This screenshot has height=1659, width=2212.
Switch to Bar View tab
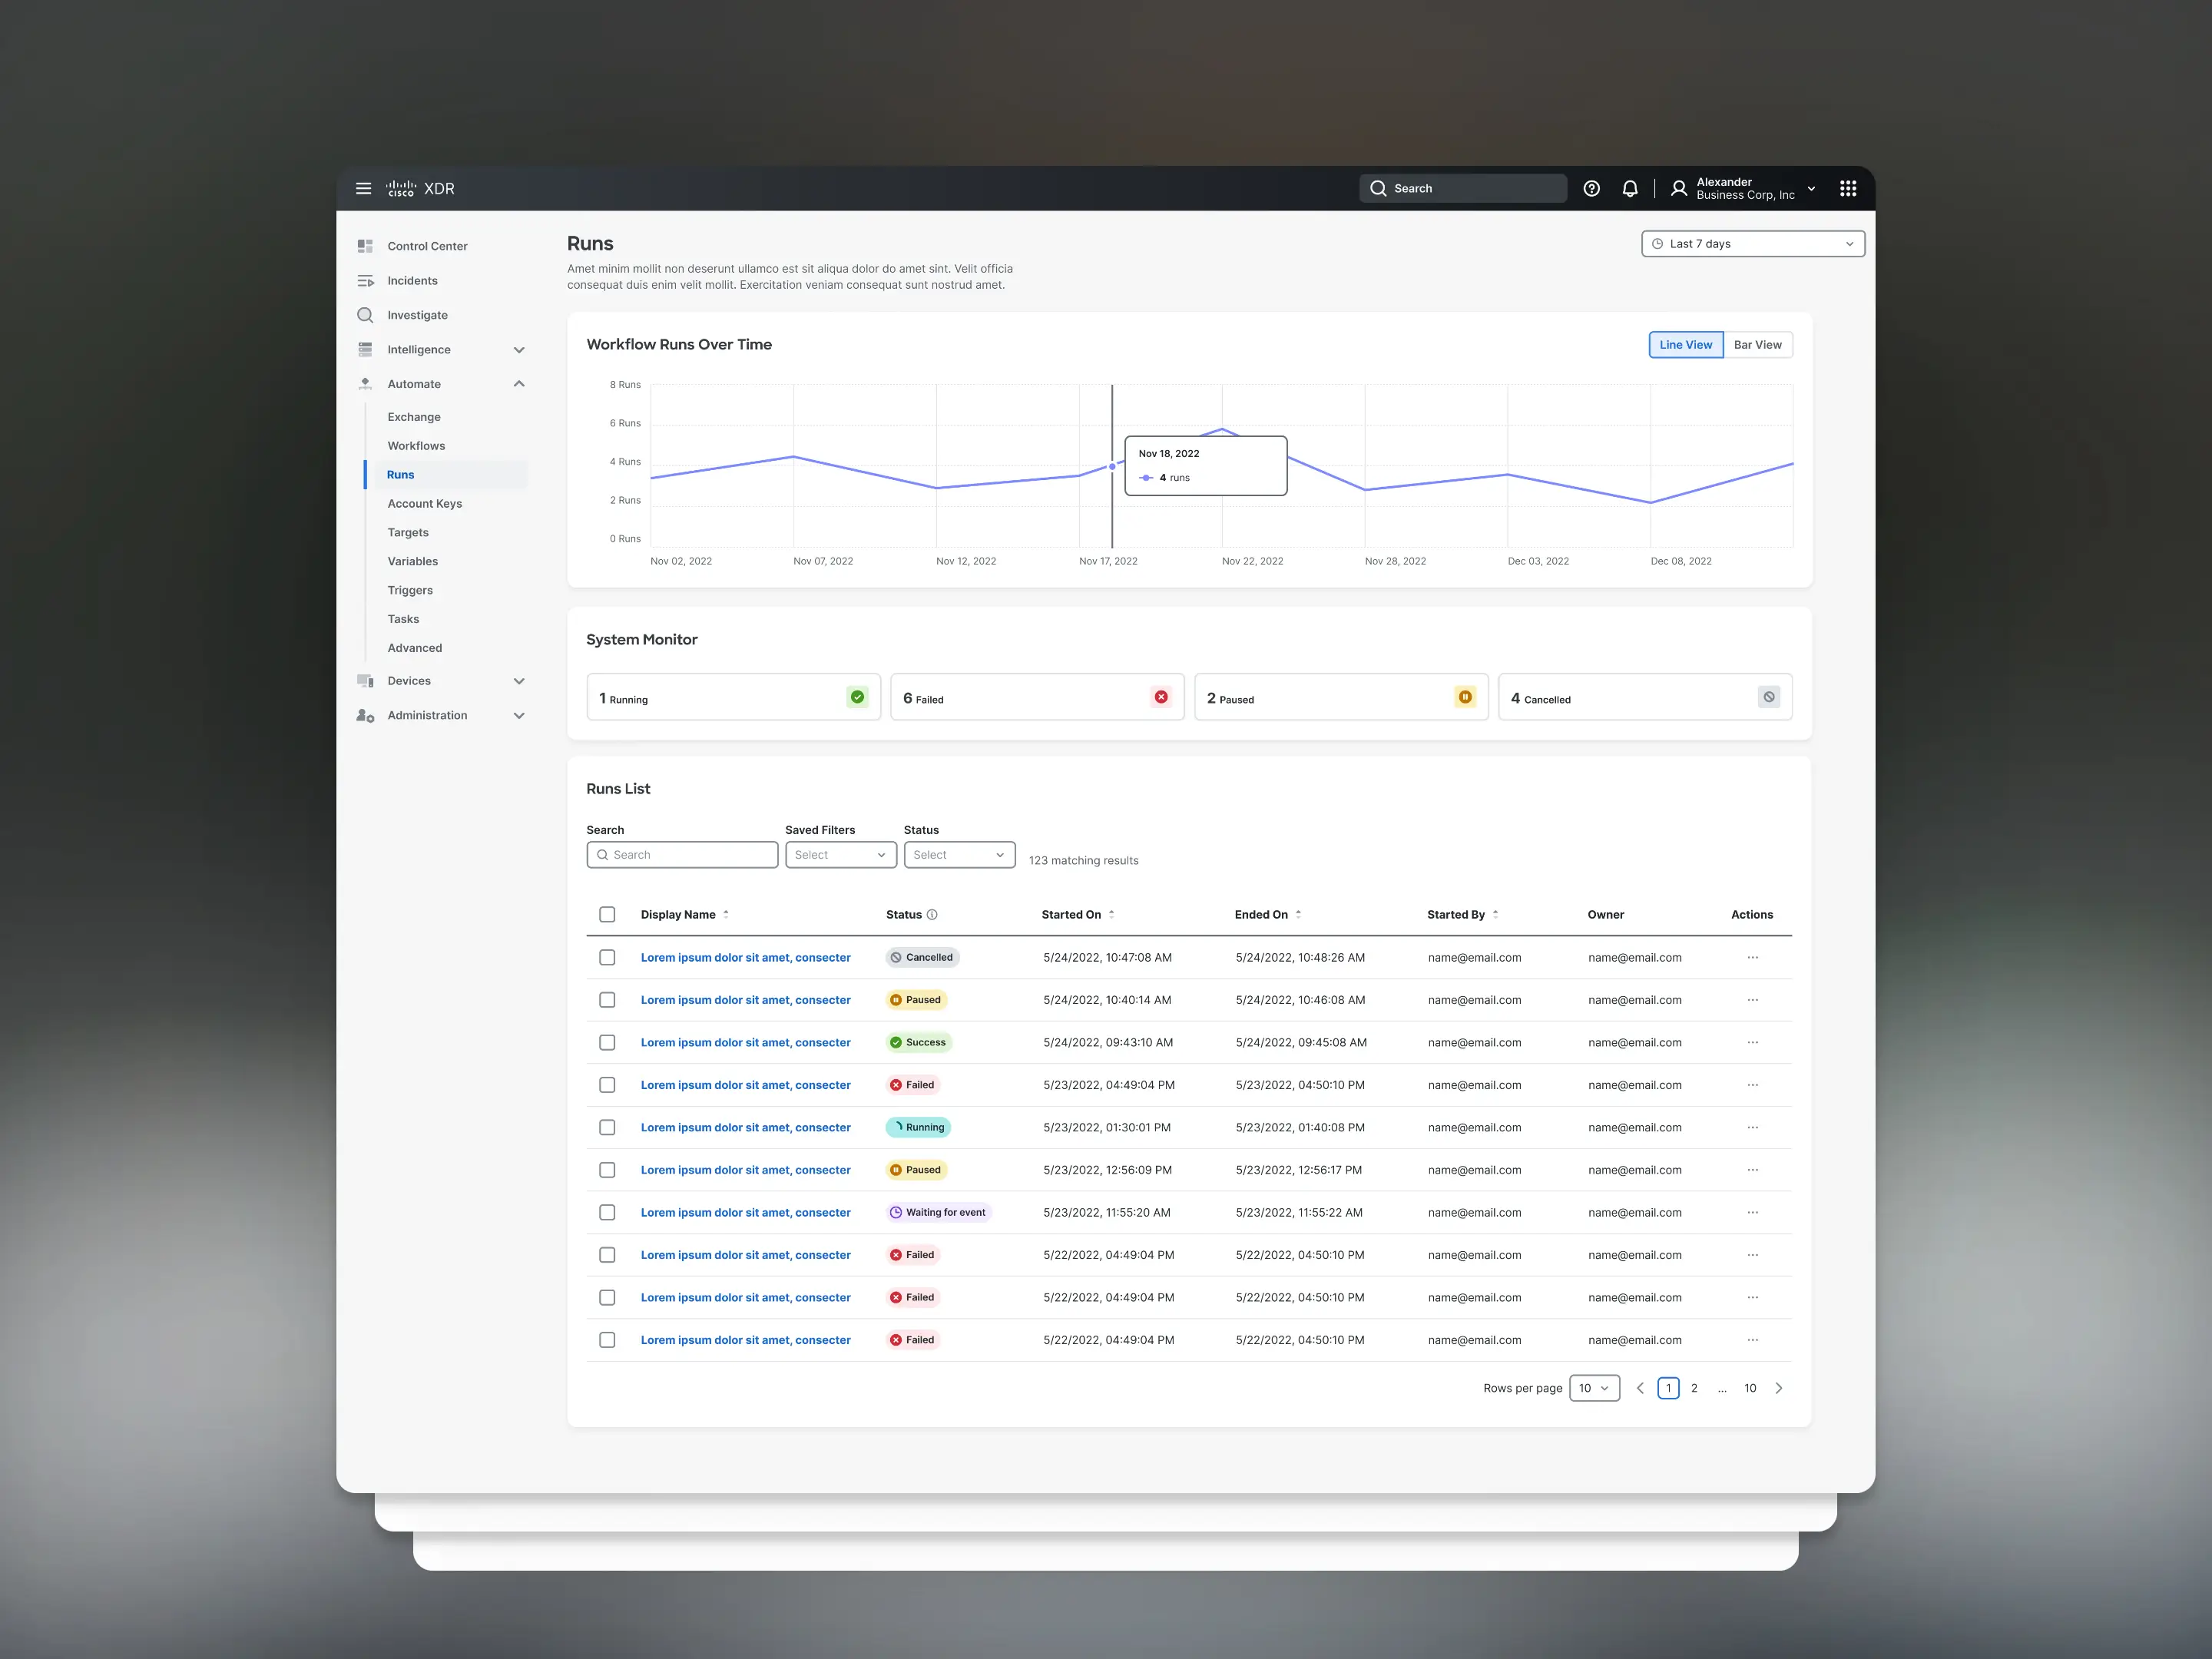click(1757, 345)
